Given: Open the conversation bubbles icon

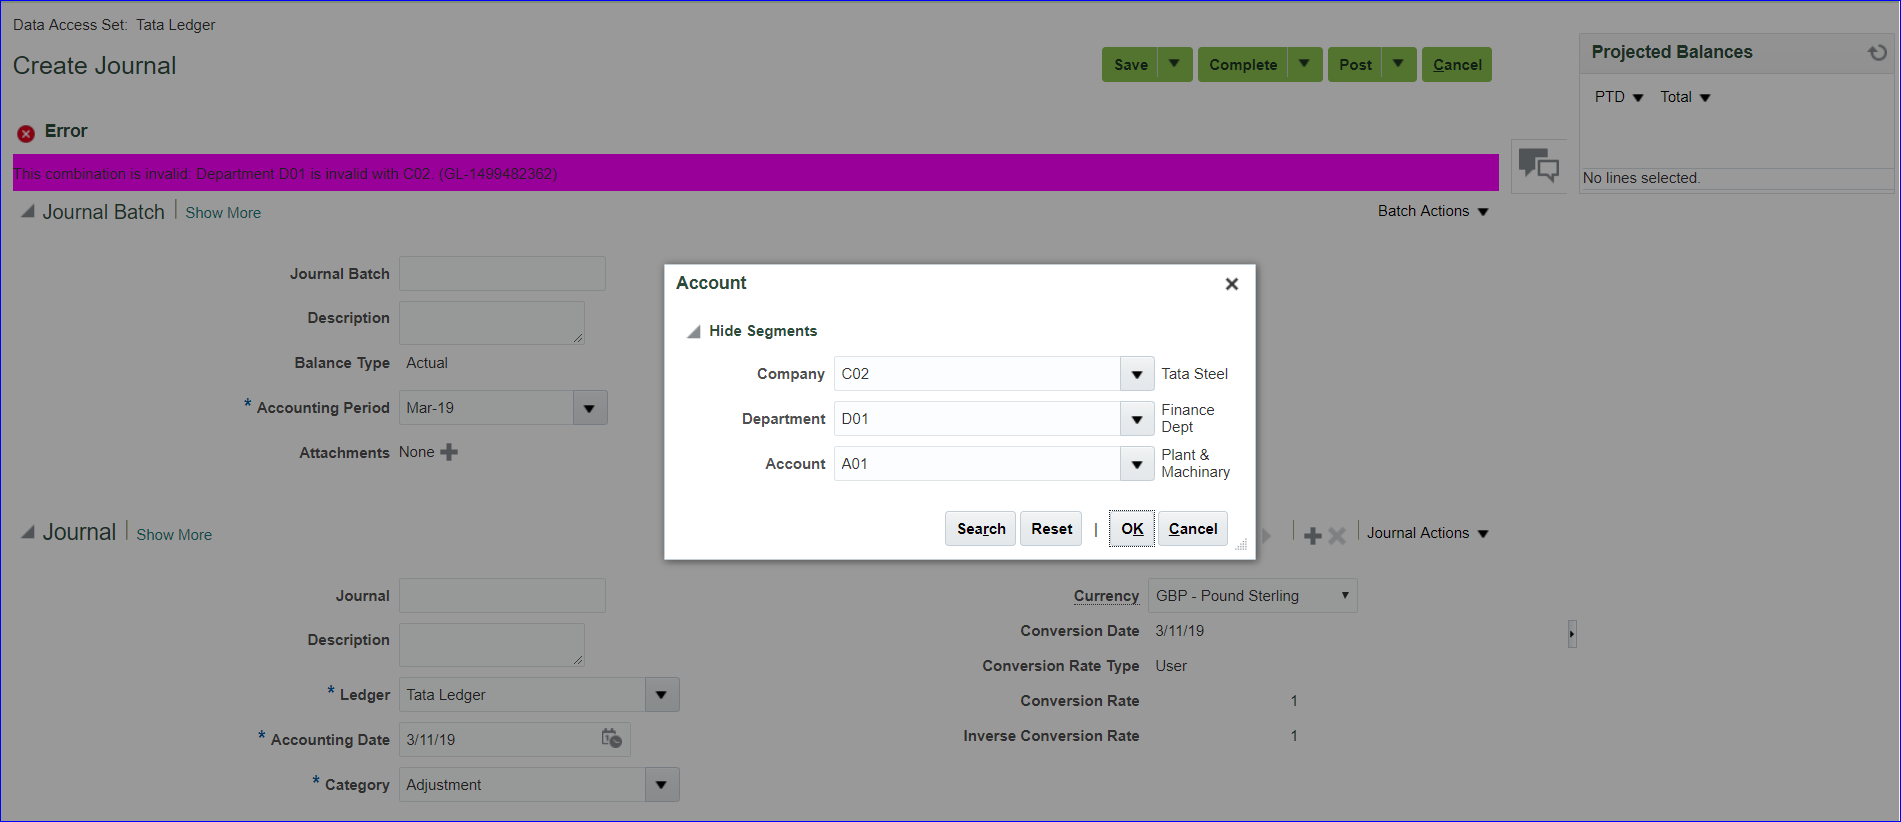Looking at the screenshot, I should point(1538,165).
